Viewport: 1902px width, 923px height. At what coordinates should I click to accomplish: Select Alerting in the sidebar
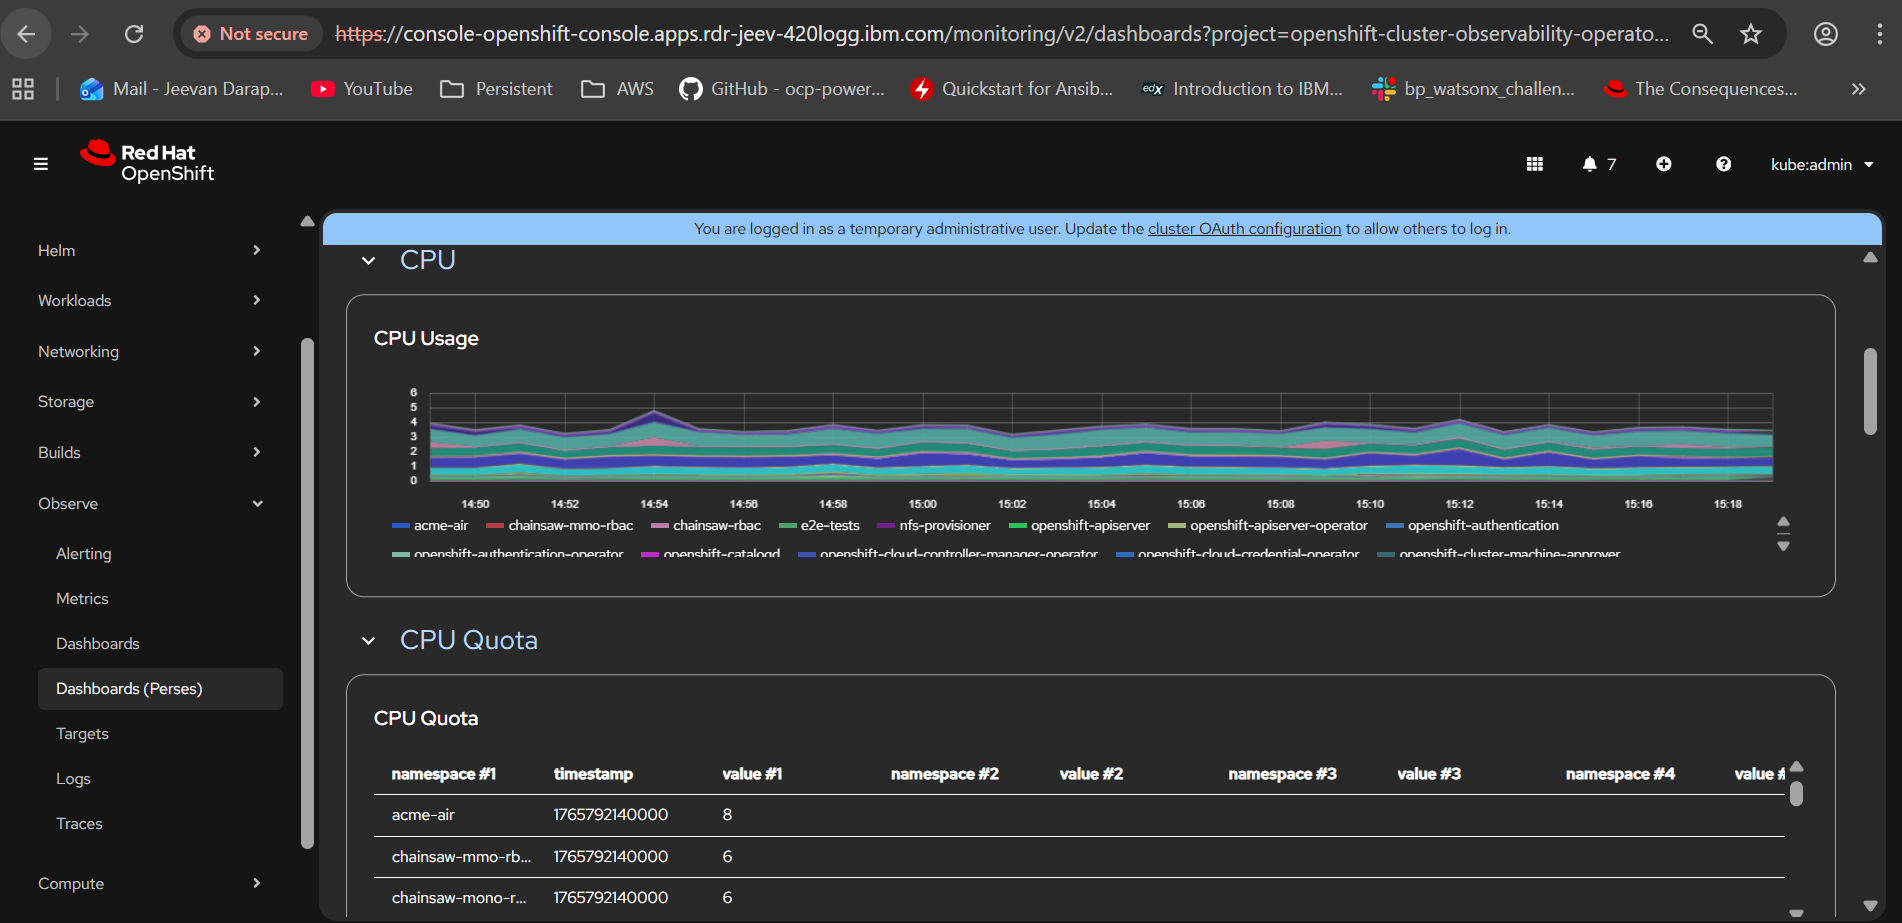(84, 554)
